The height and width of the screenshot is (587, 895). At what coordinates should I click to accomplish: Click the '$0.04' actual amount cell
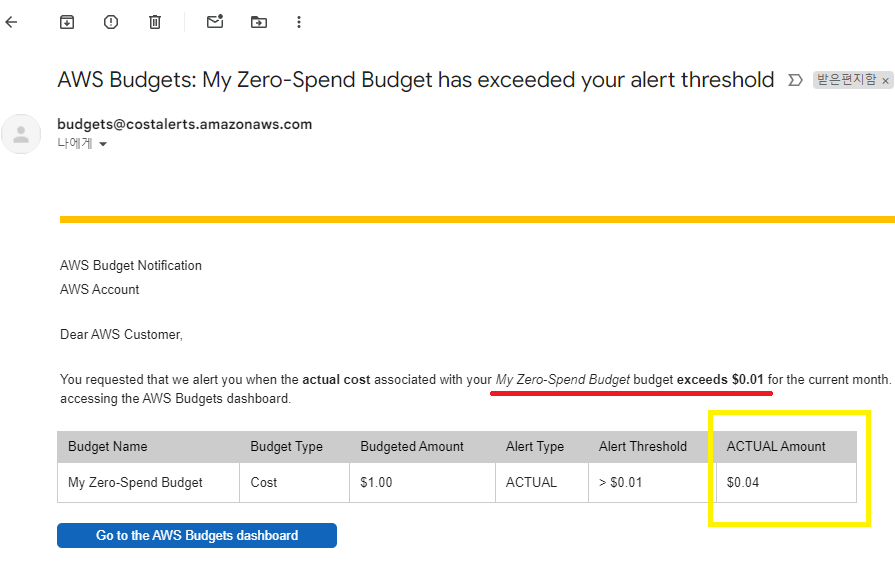pos(787,483)
